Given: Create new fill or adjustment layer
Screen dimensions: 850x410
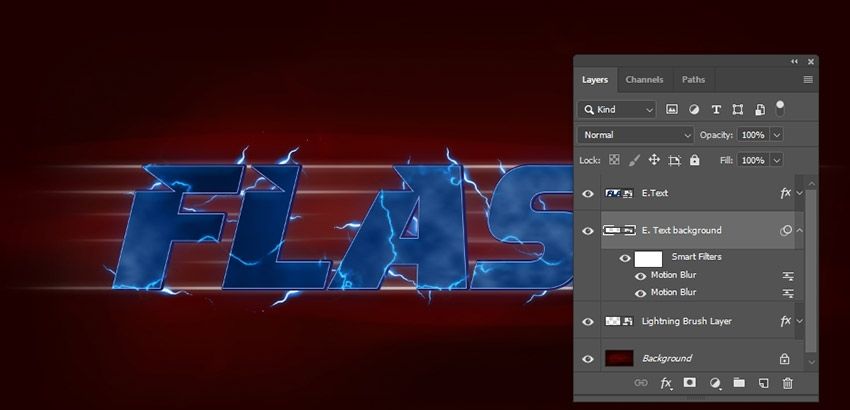Looking at the screenshot, I should coord(715,383).
